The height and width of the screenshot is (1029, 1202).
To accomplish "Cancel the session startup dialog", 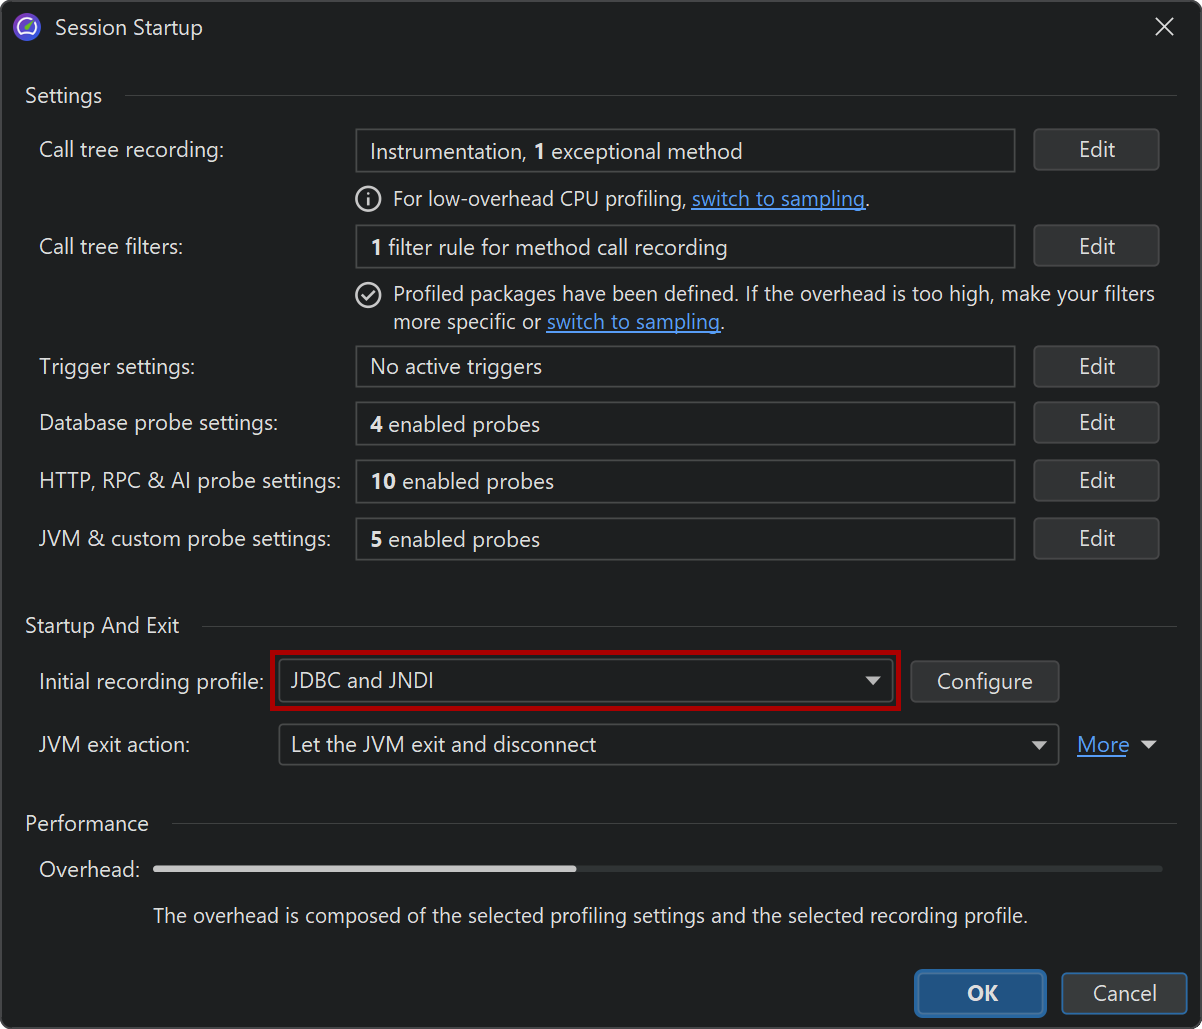I will click(x=1124, y=993).
